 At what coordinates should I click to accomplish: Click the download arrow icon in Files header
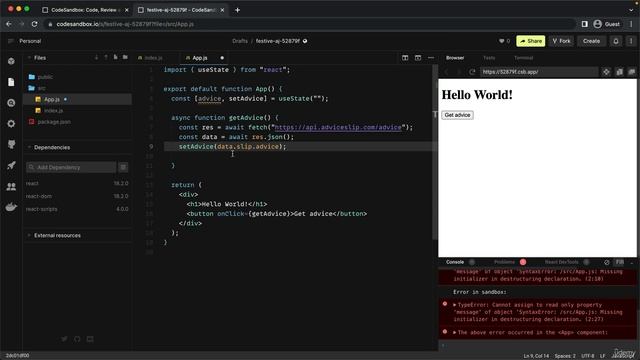tap(96, 58)
